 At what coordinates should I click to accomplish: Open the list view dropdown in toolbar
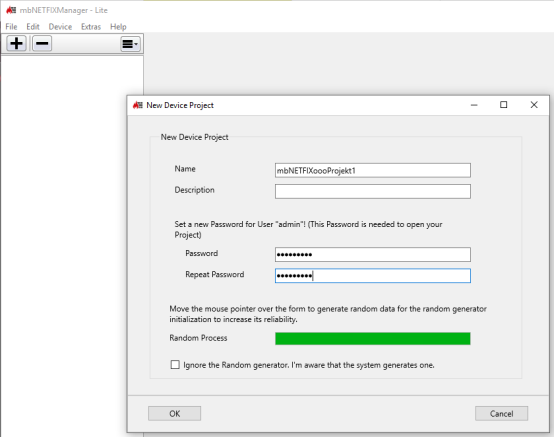click(x=130, y=44)
